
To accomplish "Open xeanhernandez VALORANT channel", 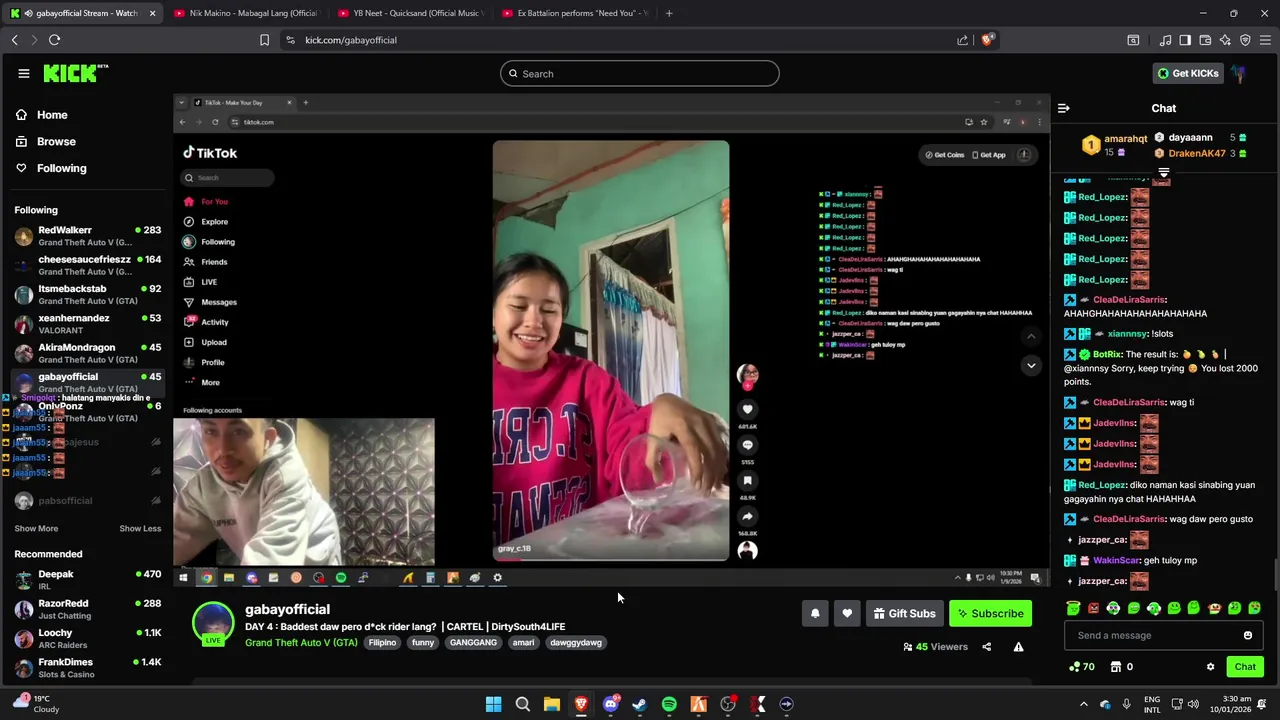I will [88, 324].
